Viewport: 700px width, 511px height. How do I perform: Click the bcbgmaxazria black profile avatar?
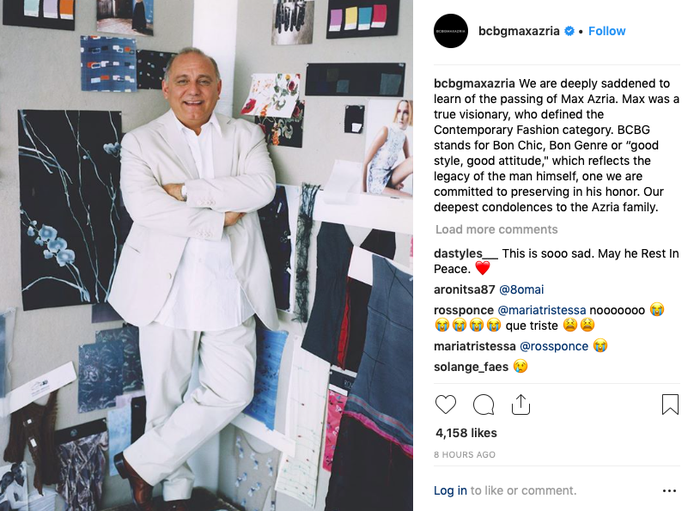[x=451, y=31]
